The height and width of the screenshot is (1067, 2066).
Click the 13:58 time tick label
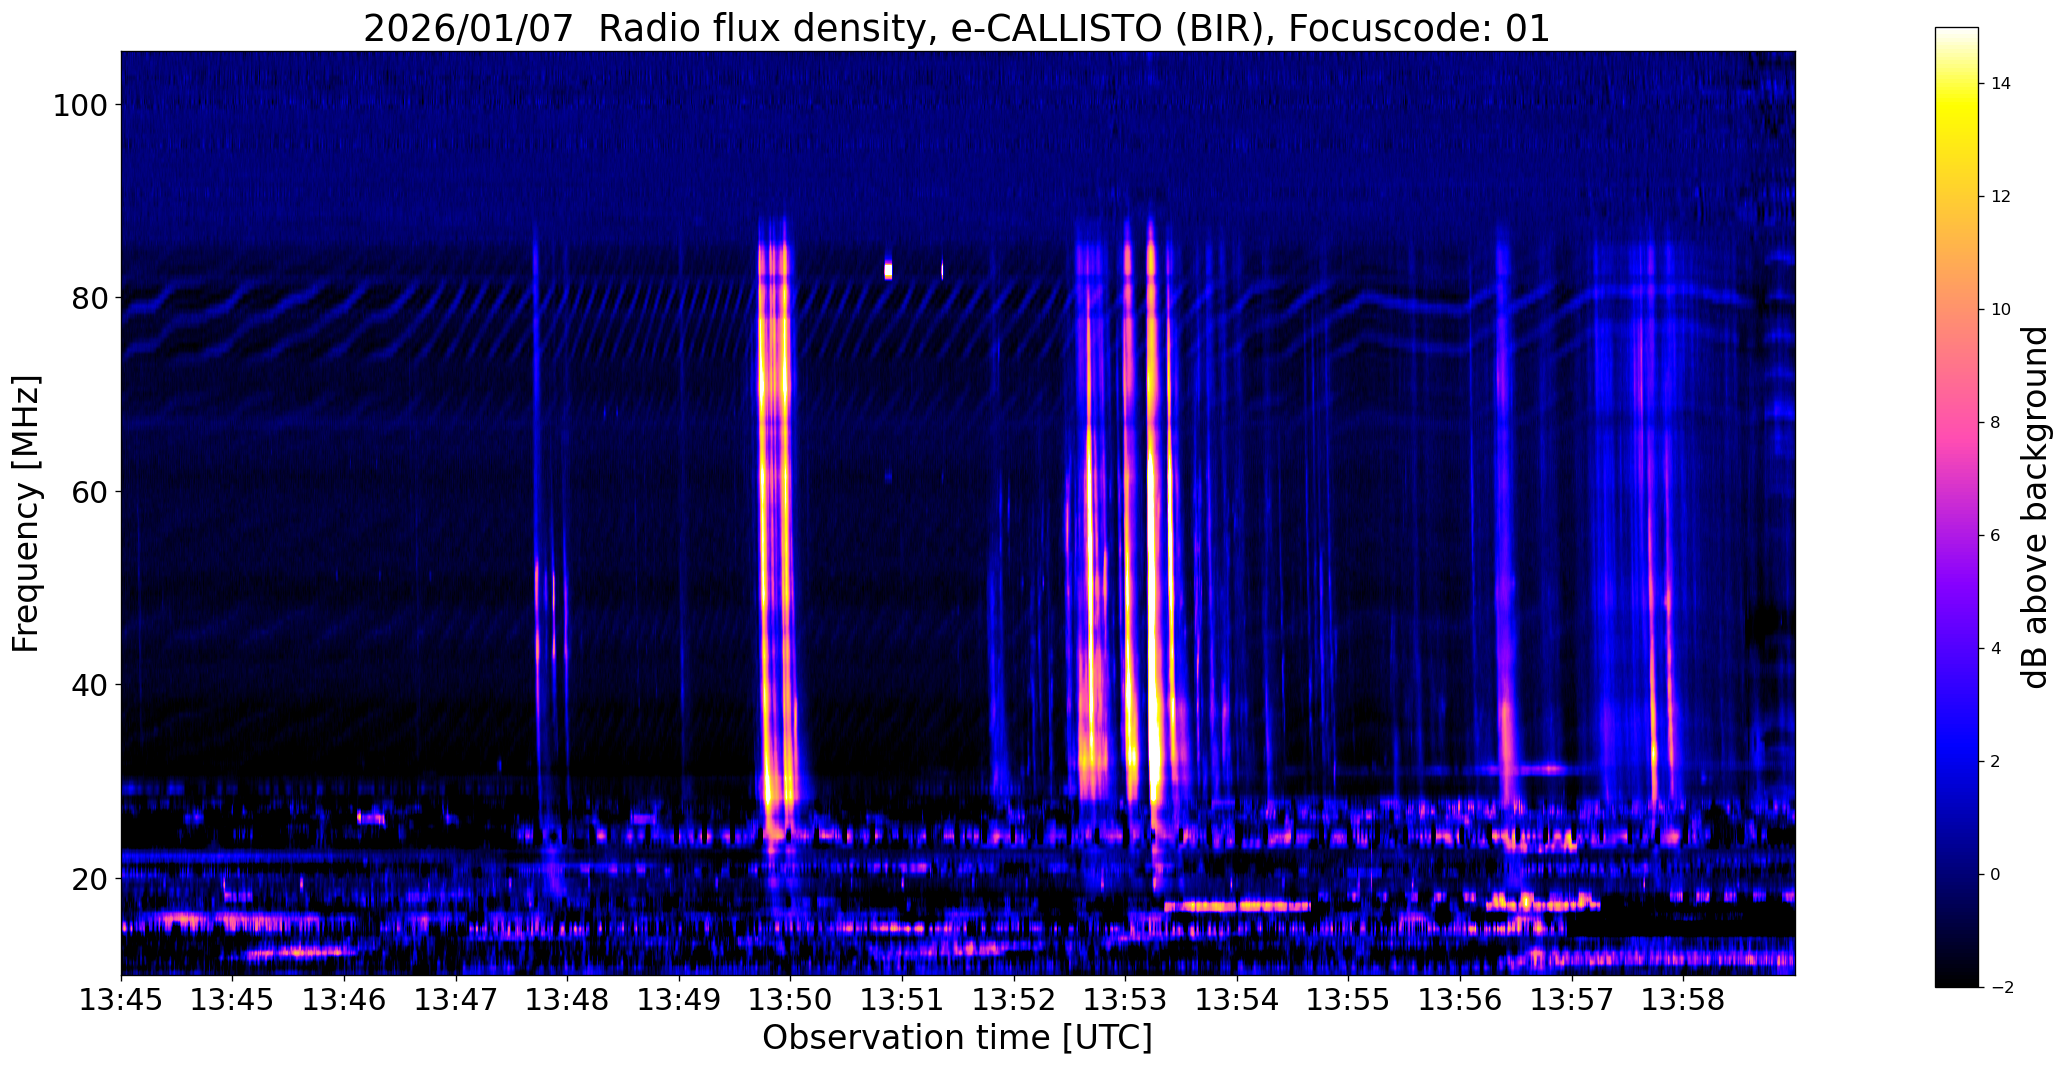point(1683,1000)
